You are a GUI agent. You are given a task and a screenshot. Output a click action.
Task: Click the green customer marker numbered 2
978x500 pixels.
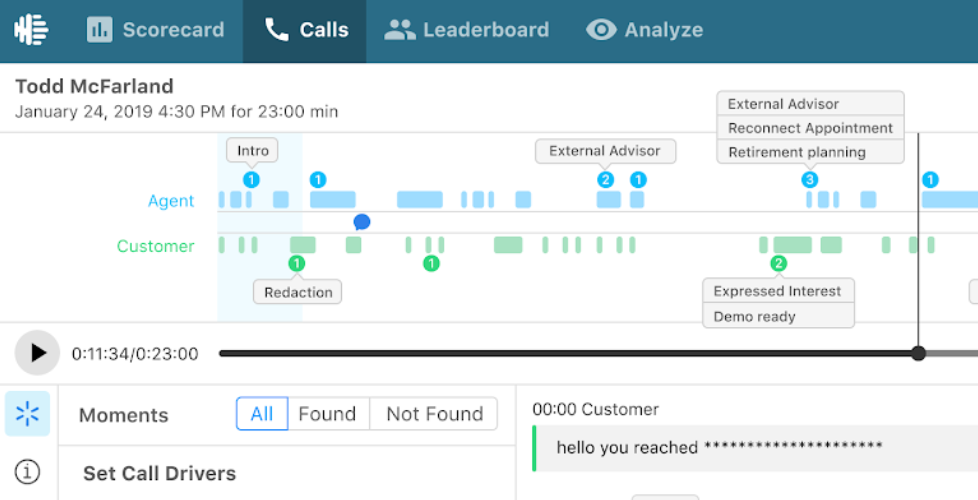coord(778,263)
